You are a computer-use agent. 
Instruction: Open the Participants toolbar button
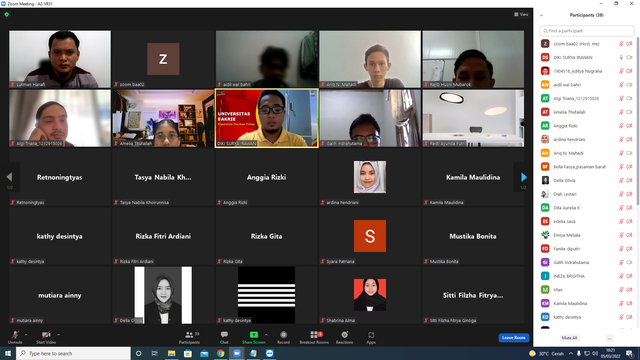coord(189,337)
